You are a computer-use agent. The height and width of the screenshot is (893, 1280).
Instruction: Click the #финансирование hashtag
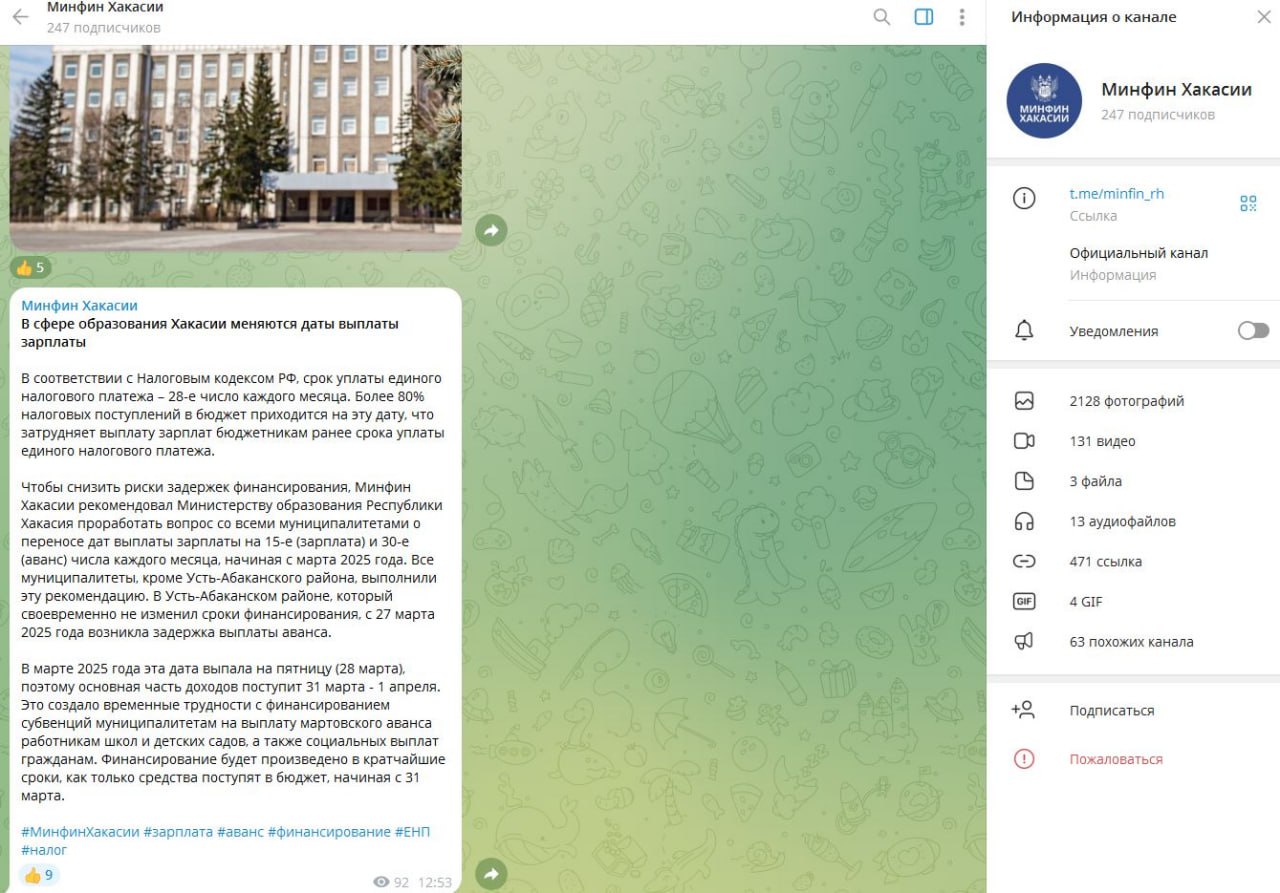329,832
